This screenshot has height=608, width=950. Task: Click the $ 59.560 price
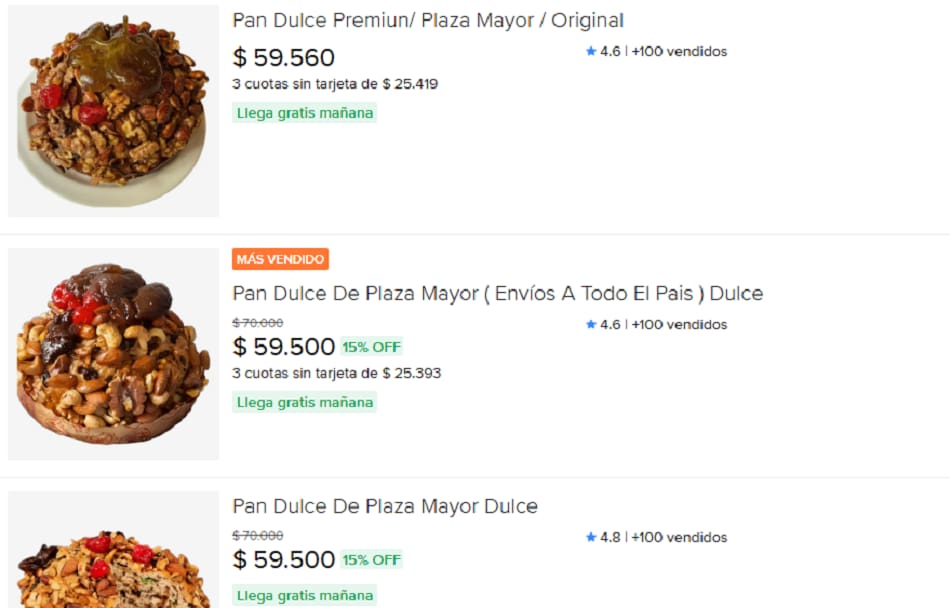(284, 58)
